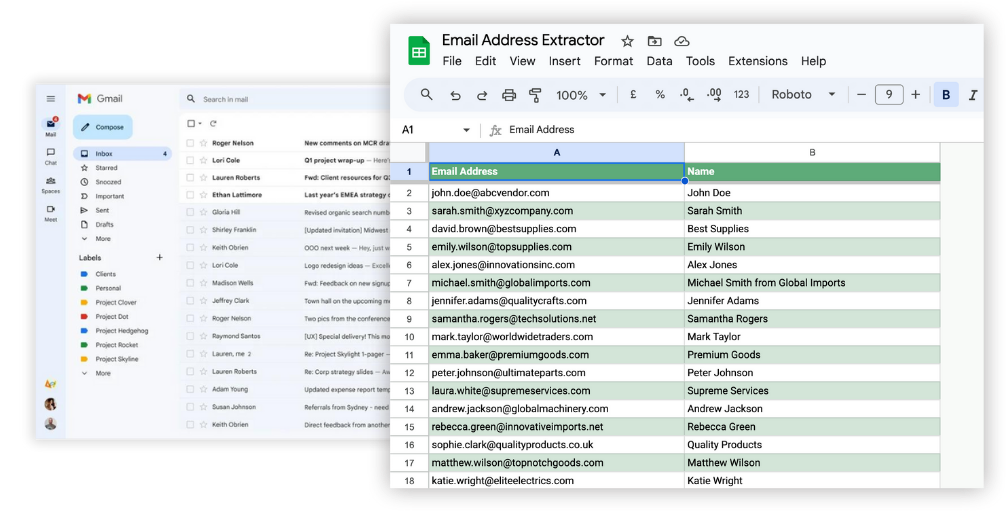Screen dimensions: 1008x512
Task: Open the name box dropdown arrow
Action: [x=466, y=131]
